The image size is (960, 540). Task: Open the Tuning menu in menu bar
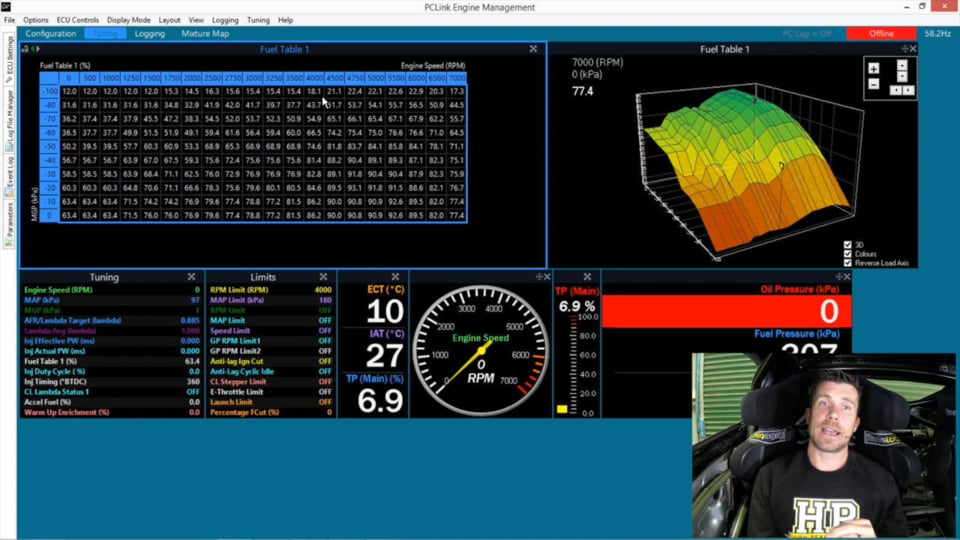(x=258, y=20)
